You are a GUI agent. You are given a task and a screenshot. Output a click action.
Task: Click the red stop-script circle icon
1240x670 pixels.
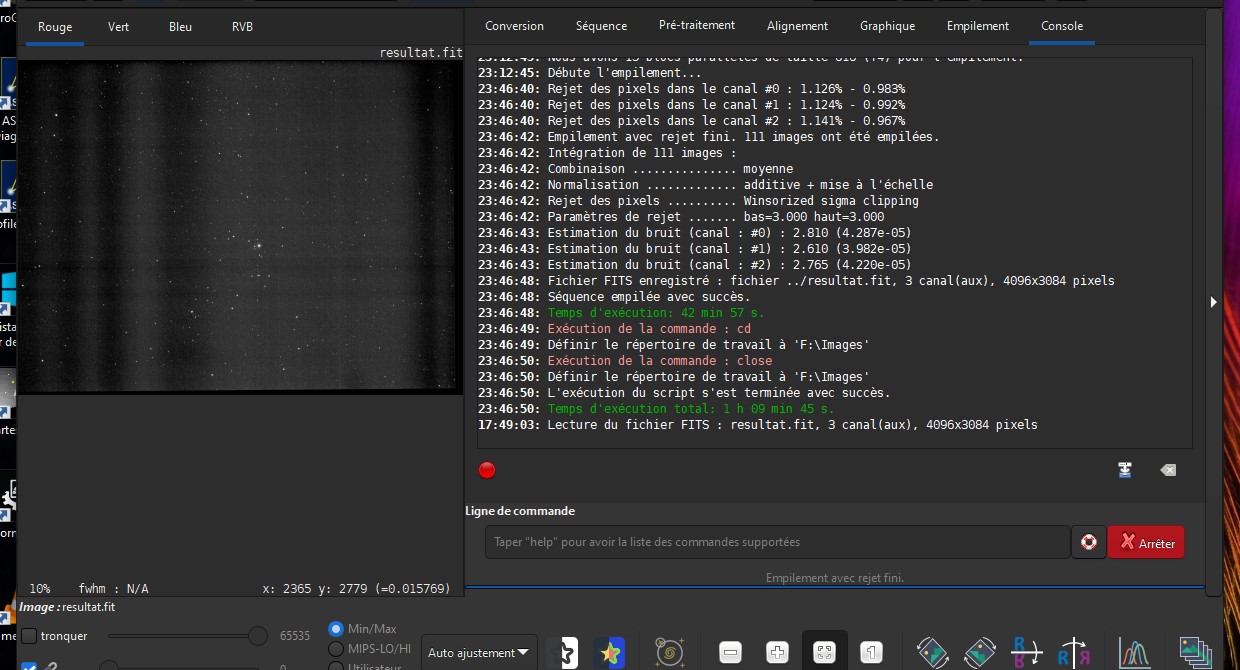click(487, 470)
